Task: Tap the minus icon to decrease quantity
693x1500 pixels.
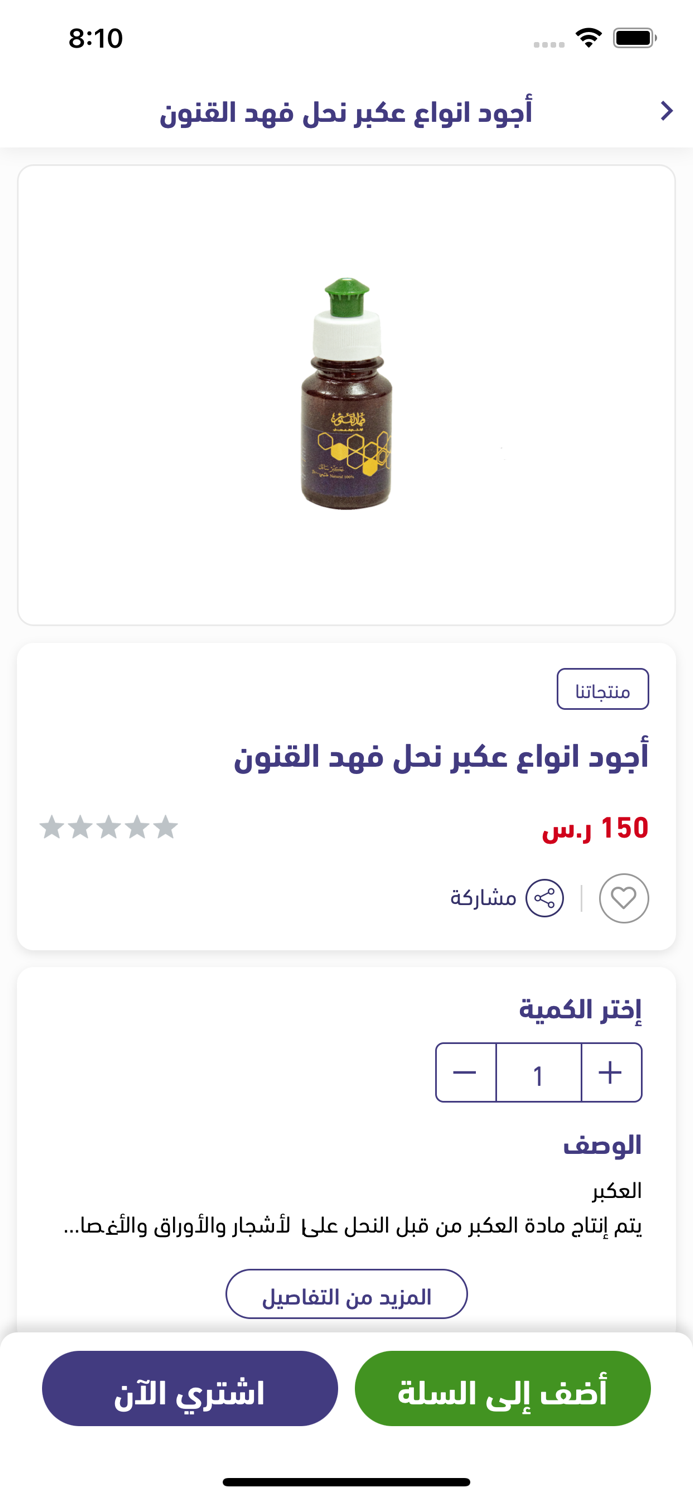Action: [465, 1072]
